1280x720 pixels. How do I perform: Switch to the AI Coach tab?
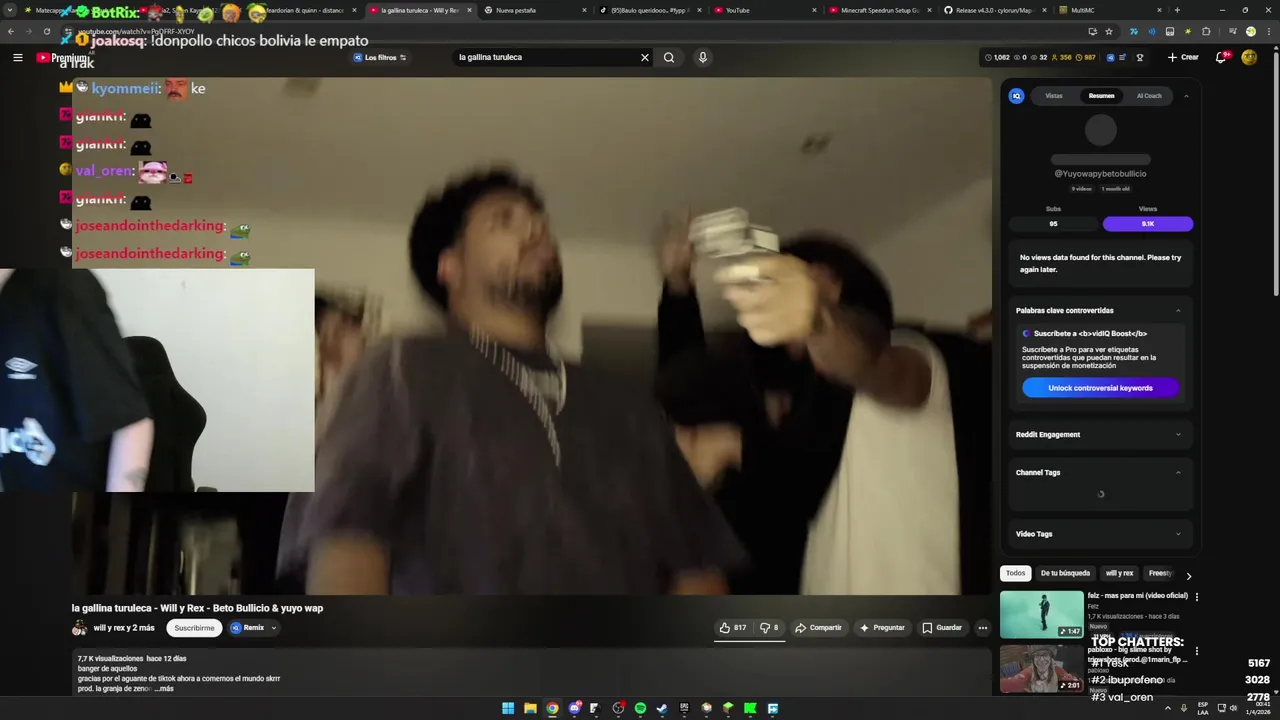[x=1149, y=96]
